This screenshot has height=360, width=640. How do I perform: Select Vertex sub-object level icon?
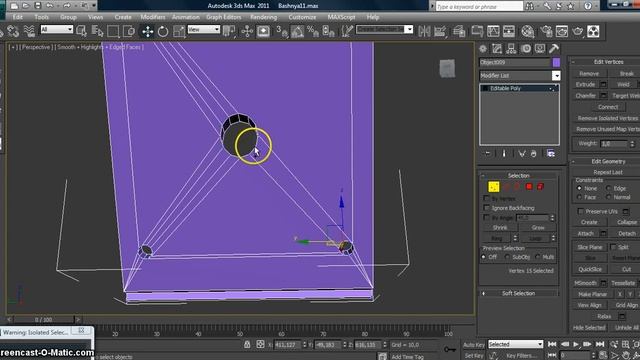pyautogui.click(x=494, y=187)
